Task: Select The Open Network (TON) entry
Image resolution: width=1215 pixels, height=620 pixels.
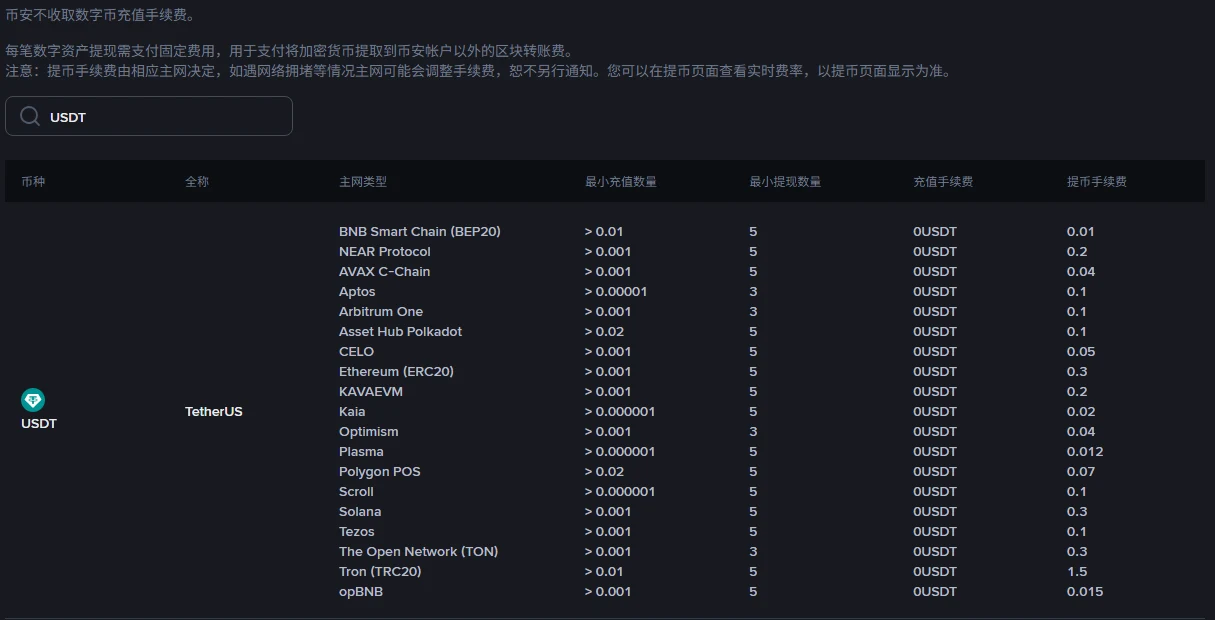Action: (x=418, y=552)
